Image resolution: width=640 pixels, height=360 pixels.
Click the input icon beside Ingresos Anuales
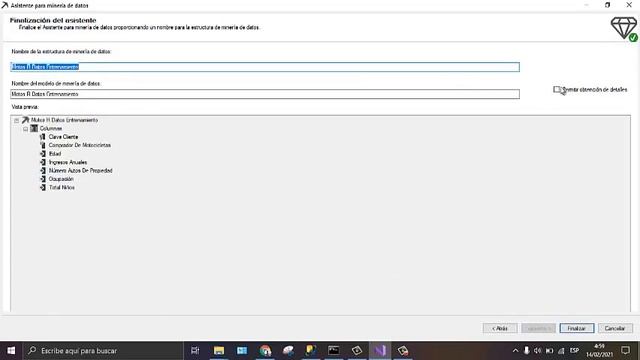tap(43, 162)
